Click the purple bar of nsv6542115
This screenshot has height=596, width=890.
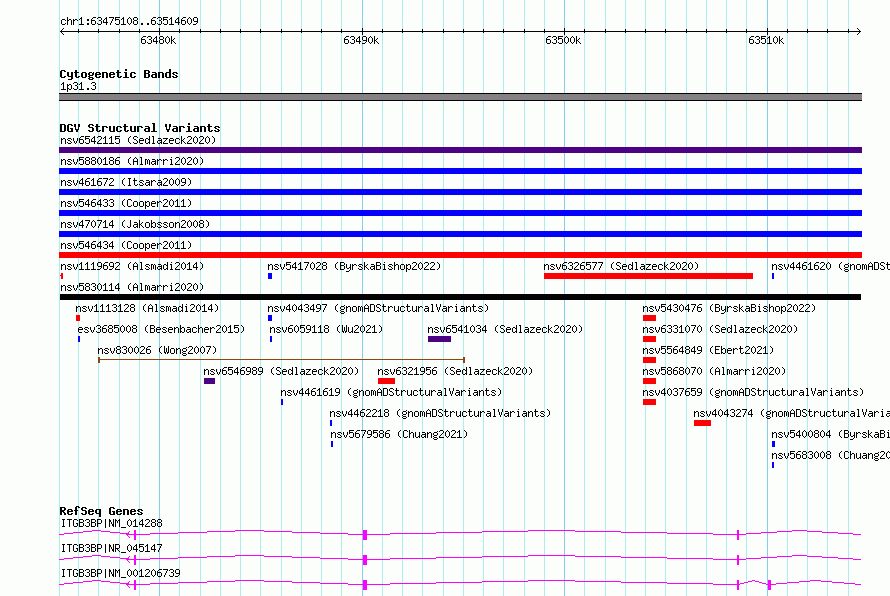460,150
